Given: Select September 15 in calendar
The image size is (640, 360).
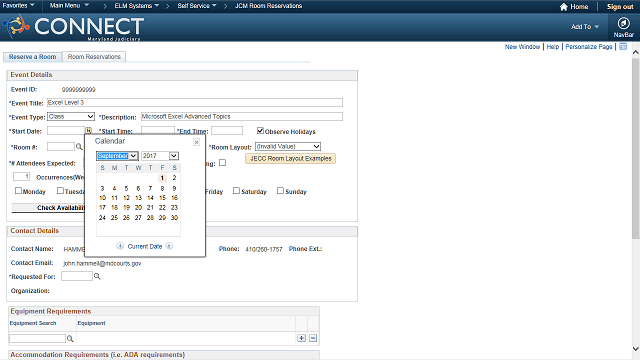Looking at the screenshot, I should pos(162,198).
